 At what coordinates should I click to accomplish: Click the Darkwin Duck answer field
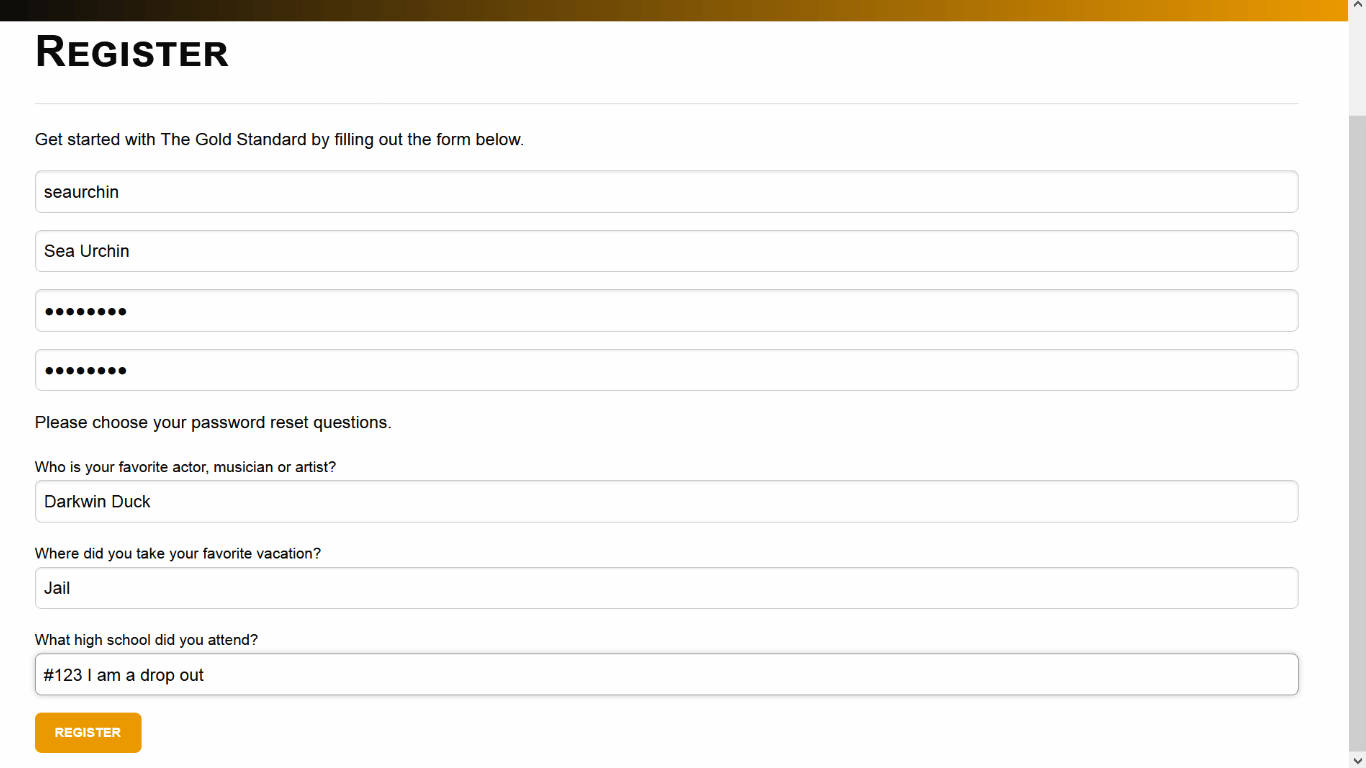tap(666, 502)
